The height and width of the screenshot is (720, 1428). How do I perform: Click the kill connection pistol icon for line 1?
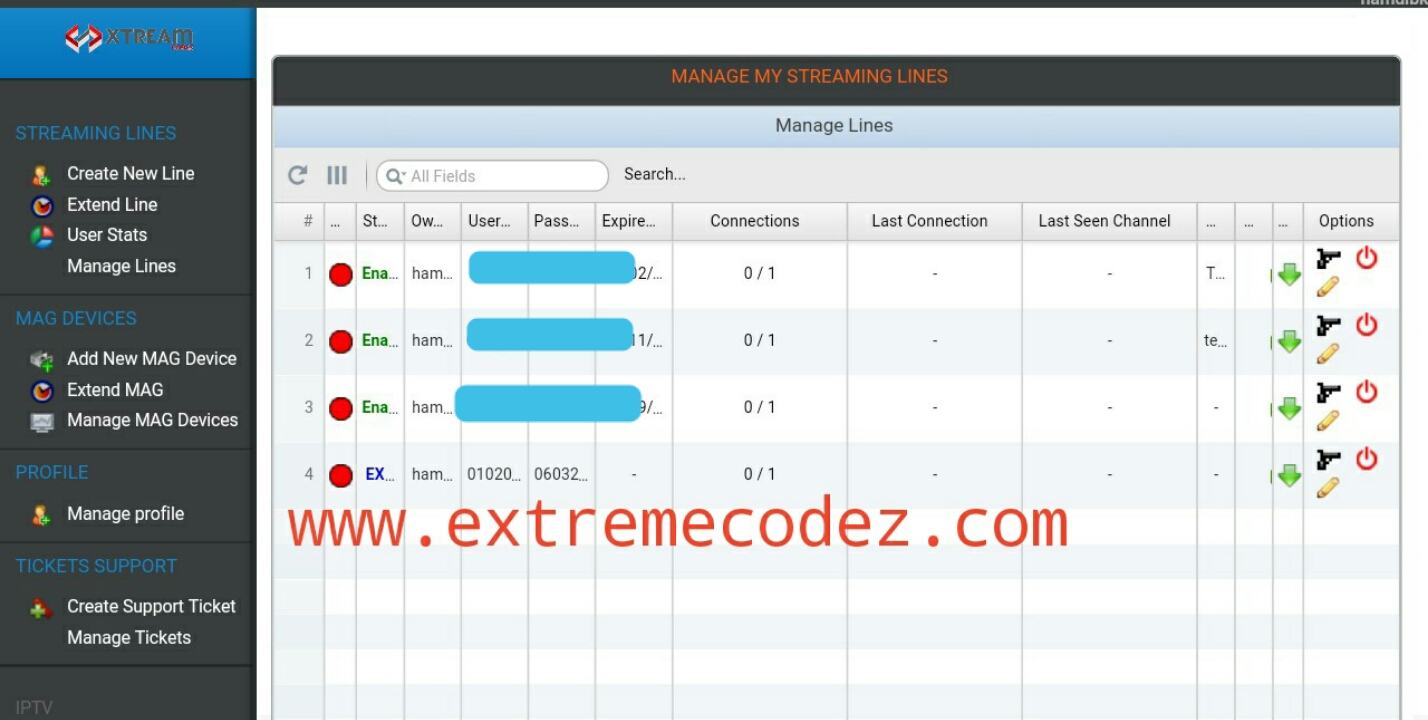click(1328, 258)
